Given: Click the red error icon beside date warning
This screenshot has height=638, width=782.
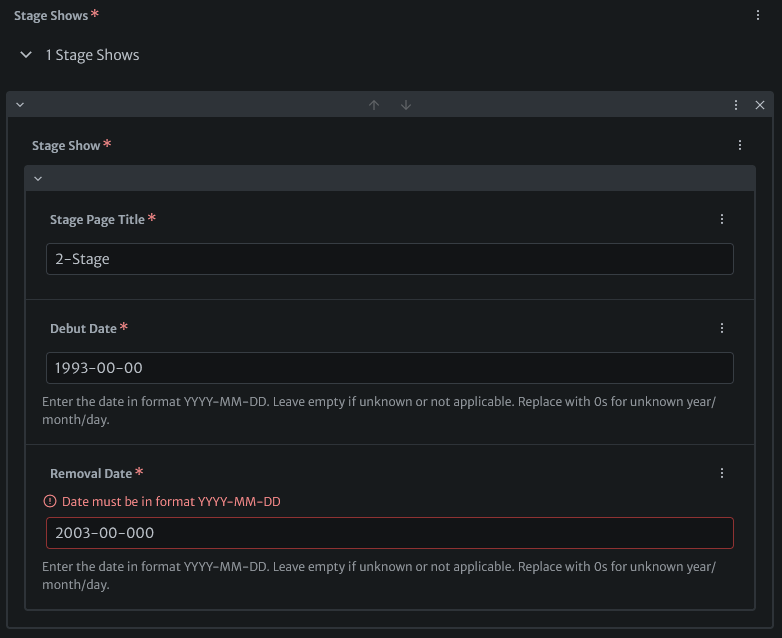Looking at the screenshot, I should [50, 501].
